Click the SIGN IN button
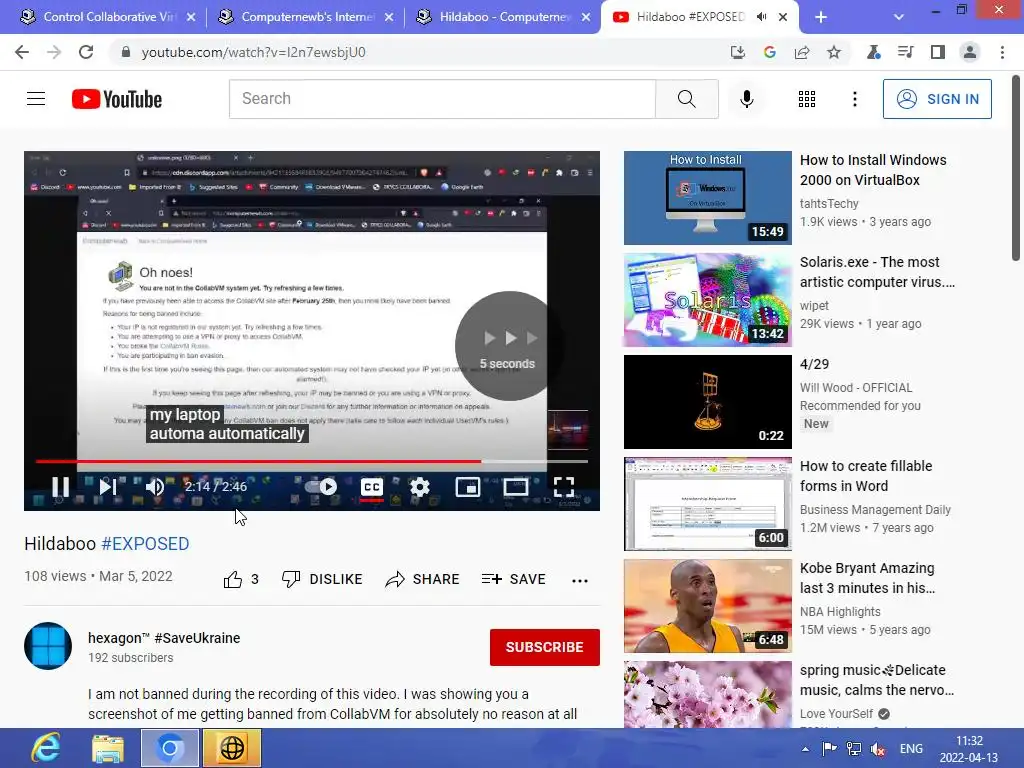The image size is (1024, 768). [x=937, y=99]
